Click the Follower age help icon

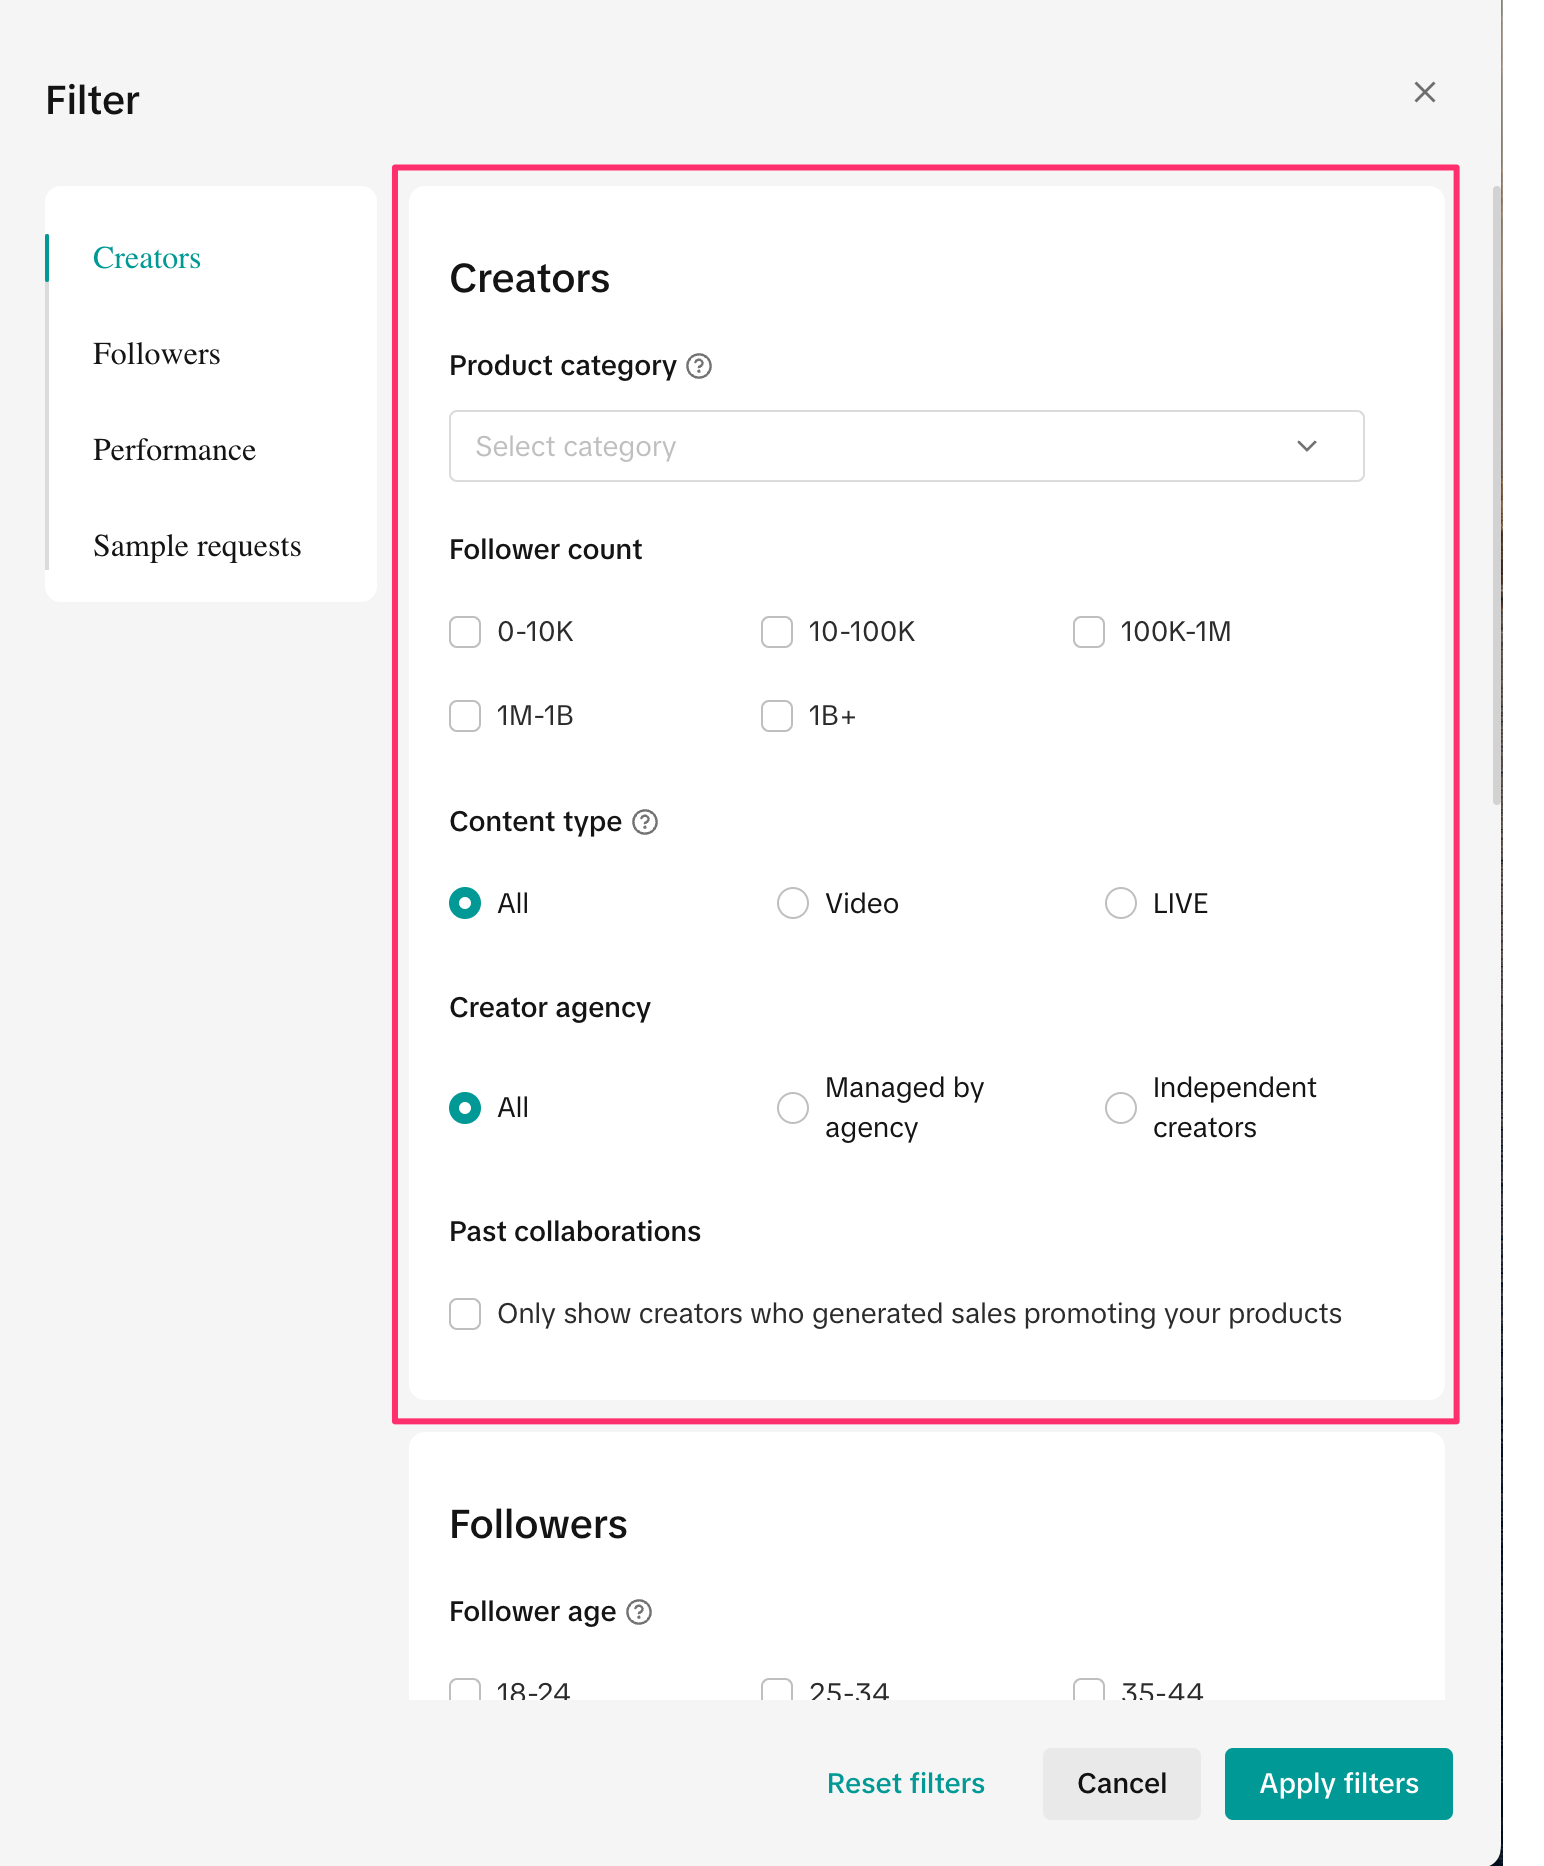639,1612
